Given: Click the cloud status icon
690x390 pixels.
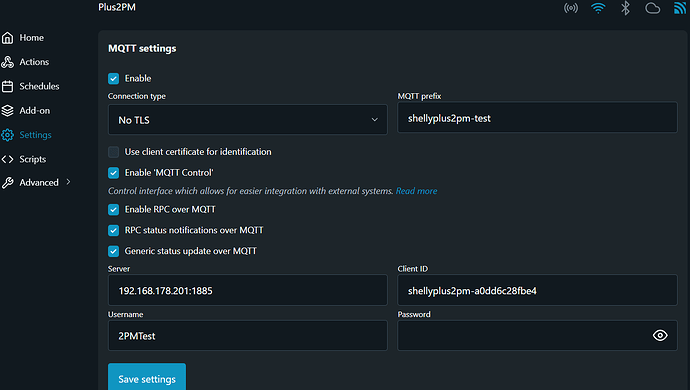Looking at the screenshot, I should [x=653, y=8].
